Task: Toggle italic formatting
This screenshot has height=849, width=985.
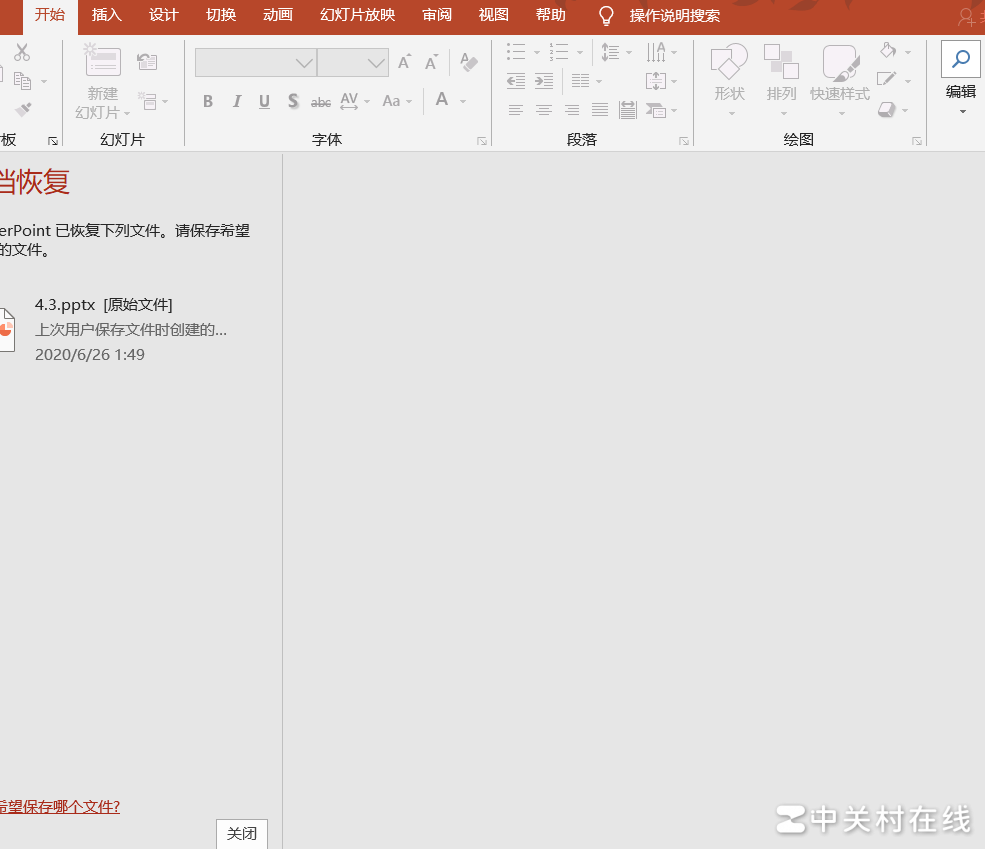Action: (x=236, y=100)
